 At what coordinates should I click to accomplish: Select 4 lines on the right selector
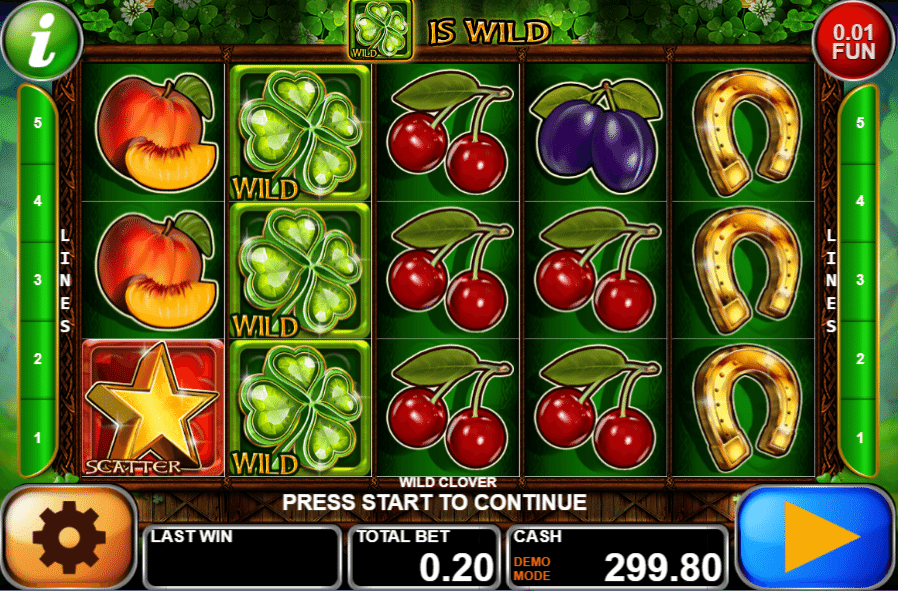click(x=860, y=202)
